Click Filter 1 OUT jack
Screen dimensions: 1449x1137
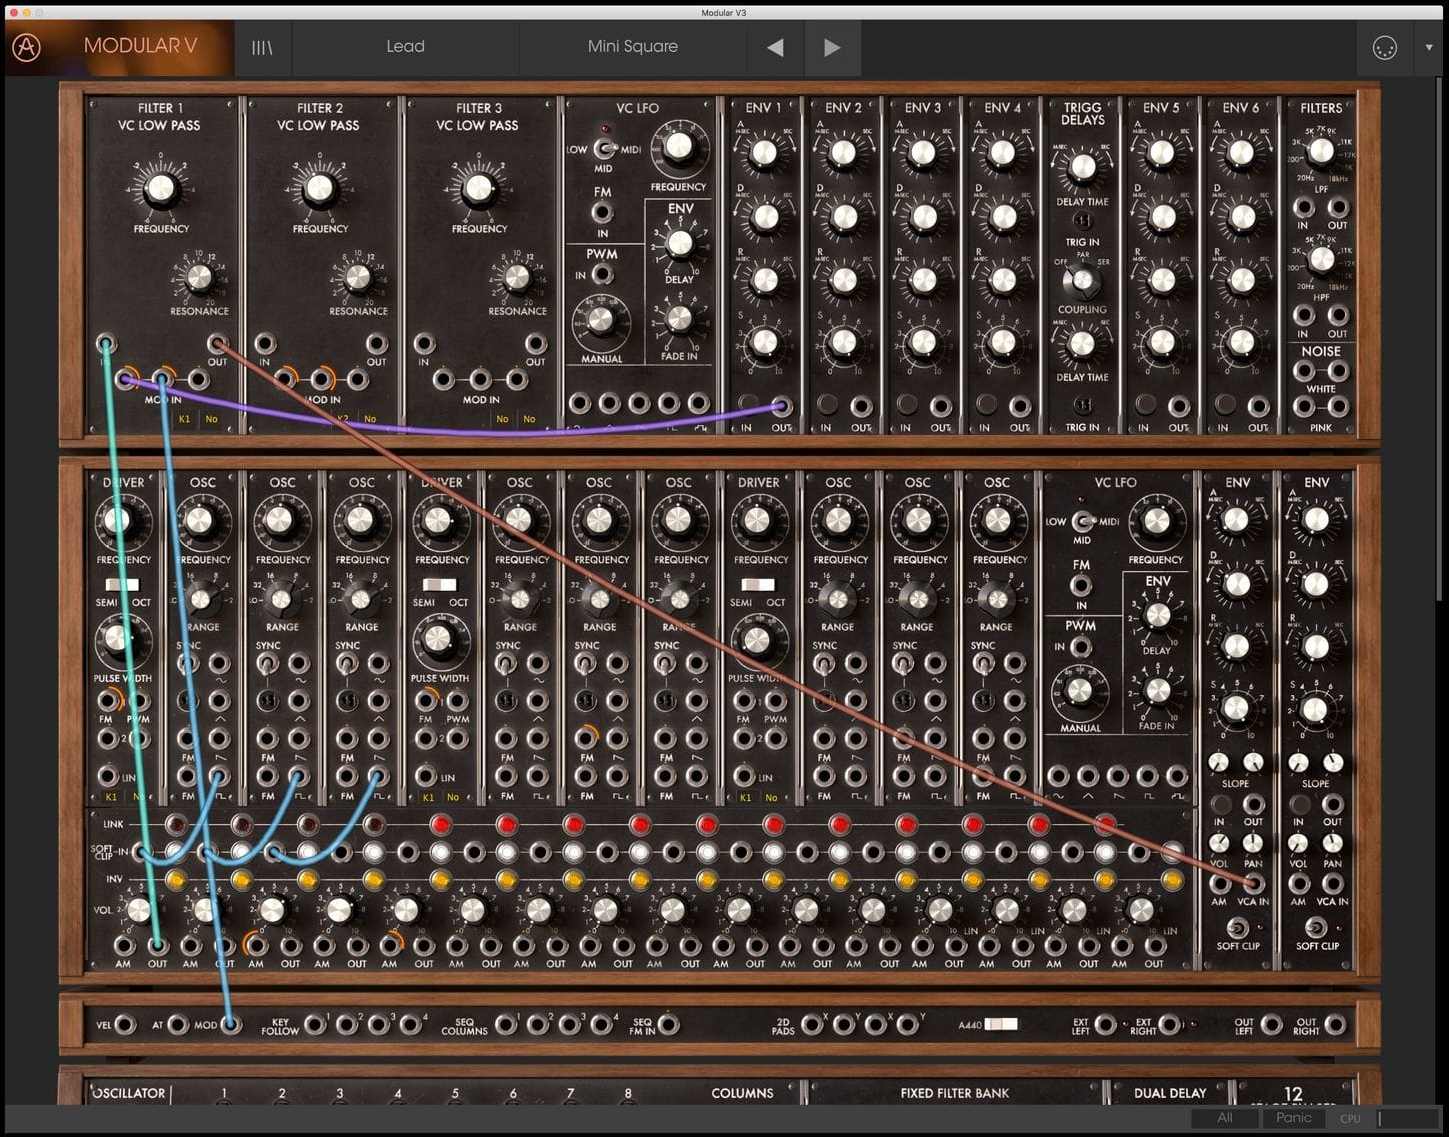point(217,344)
